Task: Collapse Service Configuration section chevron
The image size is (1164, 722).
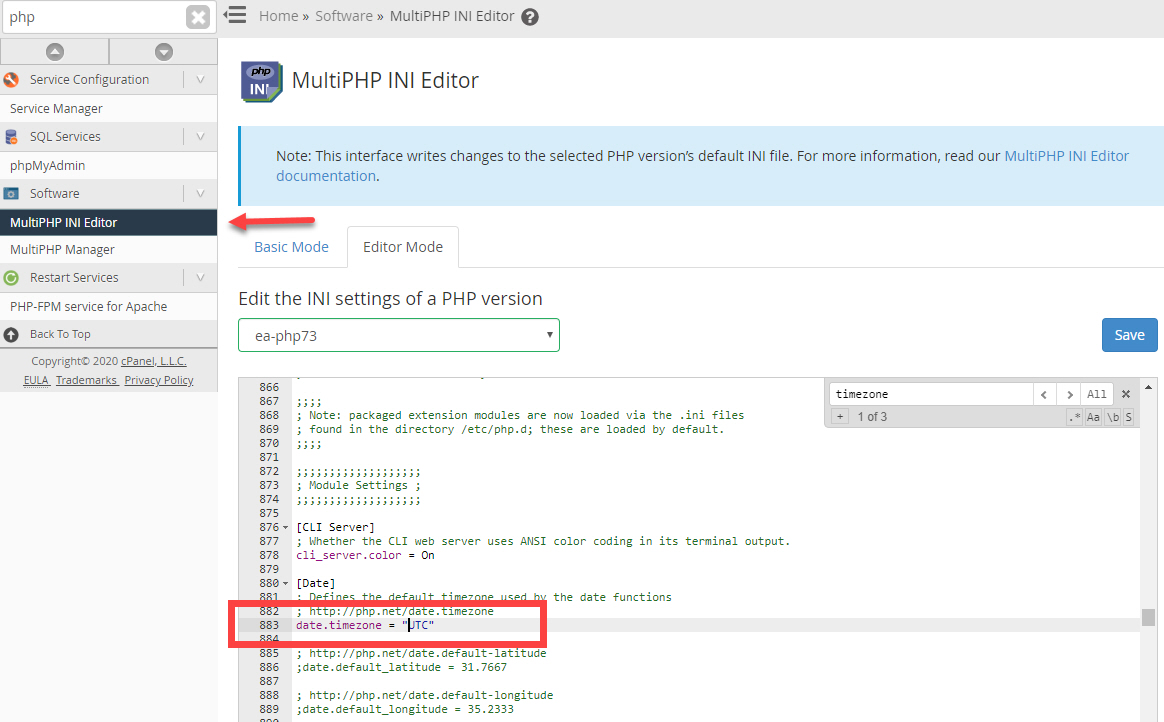Action: click(x=200, y=79)
